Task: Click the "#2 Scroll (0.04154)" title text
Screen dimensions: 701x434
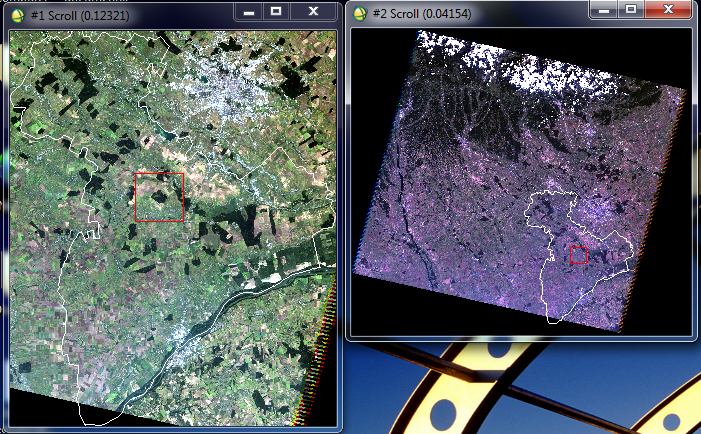Action: click(x=422, y=14)
